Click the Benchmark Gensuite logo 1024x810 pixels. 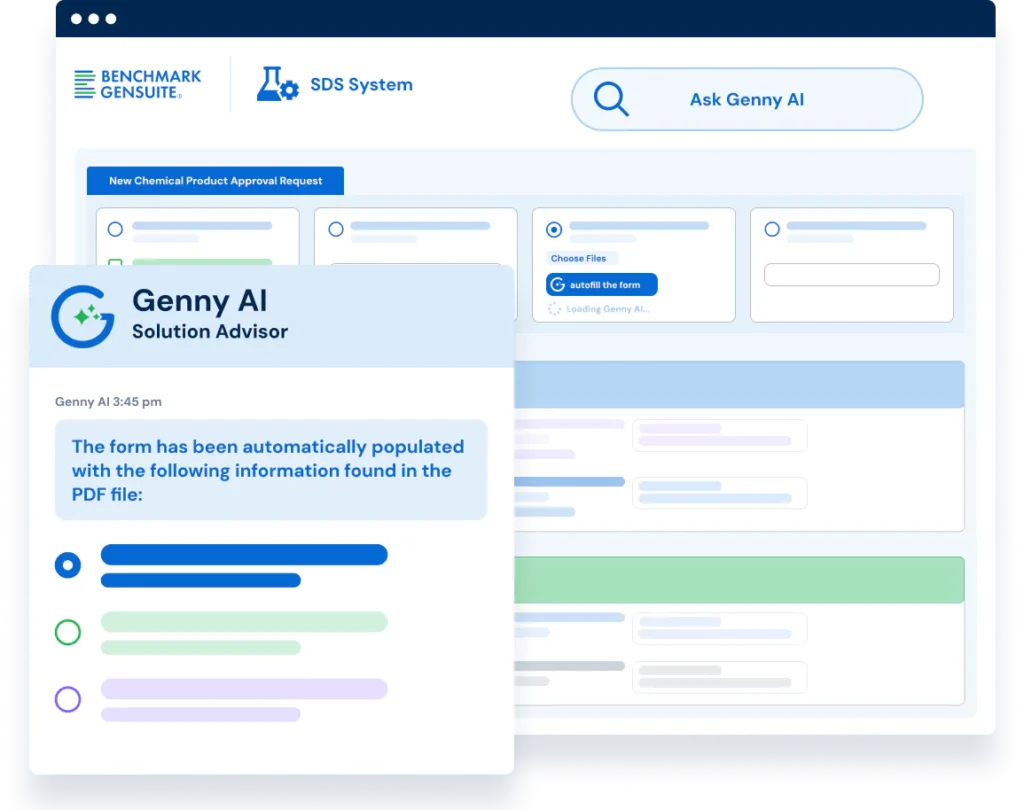138,84
